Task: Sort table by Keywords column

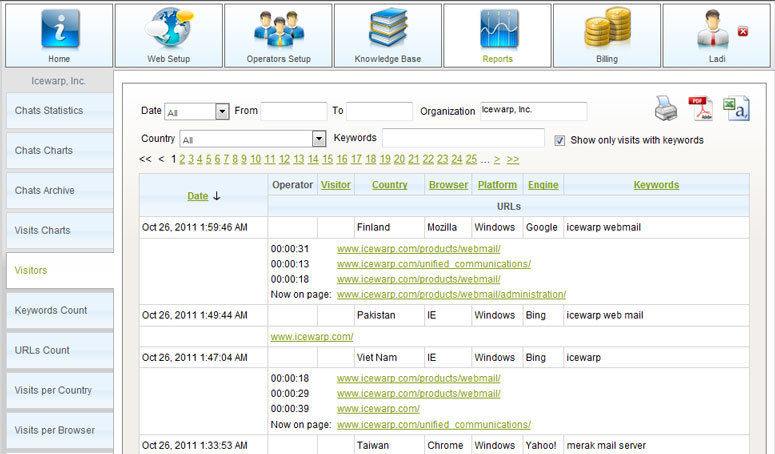Action: click(656, 185)
